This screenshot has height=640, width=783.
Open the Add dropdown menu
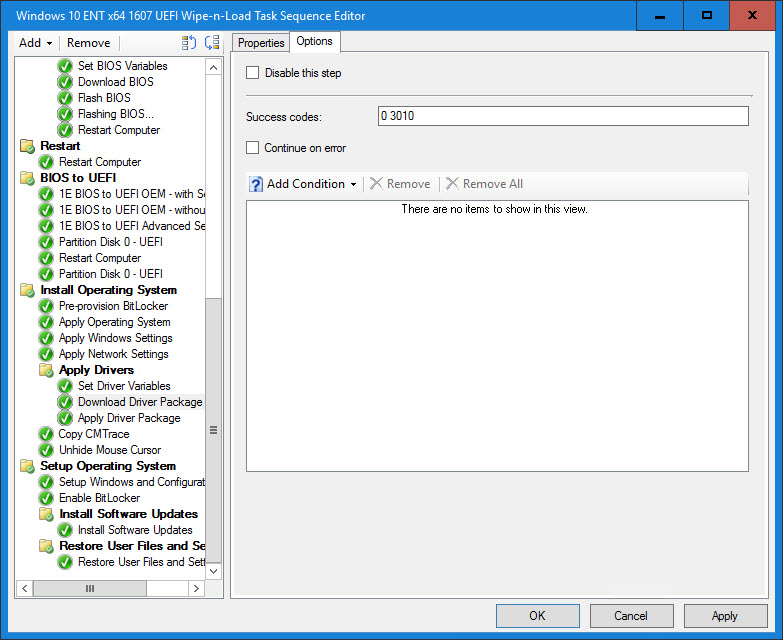pos(36,43)
